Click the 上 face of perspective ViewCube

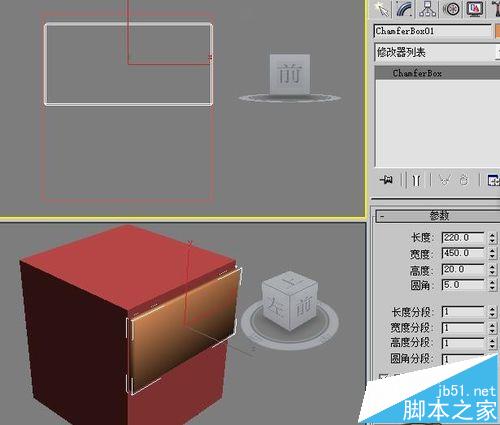tap(289, 282)
